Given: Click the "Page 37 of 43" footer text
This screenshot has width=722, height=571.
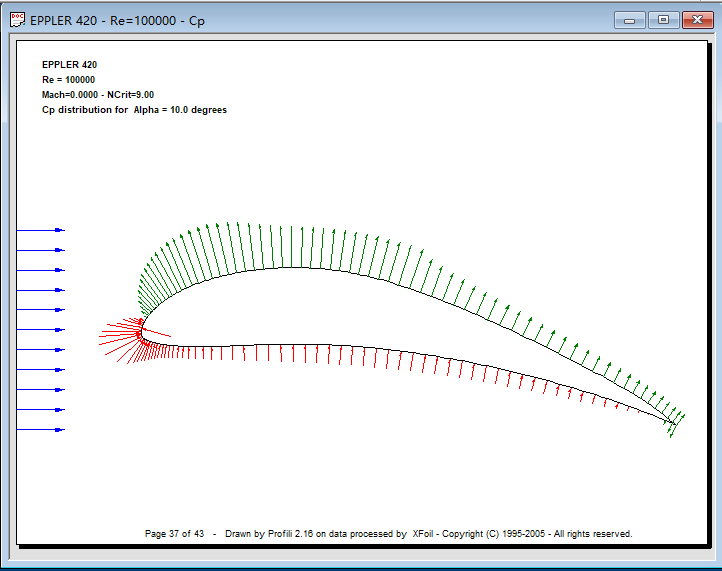Looking at the screenshot, I should point(174,534).
